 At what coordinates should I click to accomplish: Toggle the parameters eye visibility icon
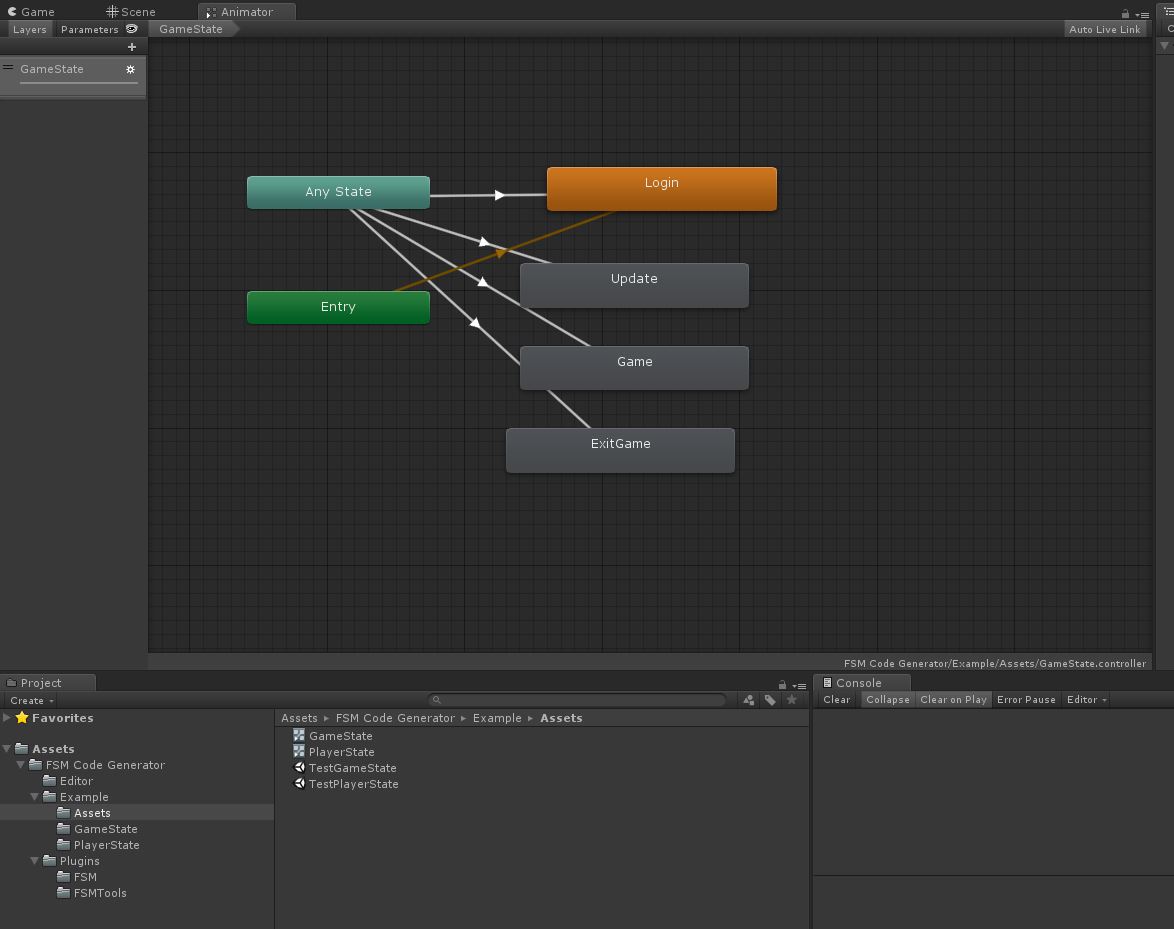point(132,29)
